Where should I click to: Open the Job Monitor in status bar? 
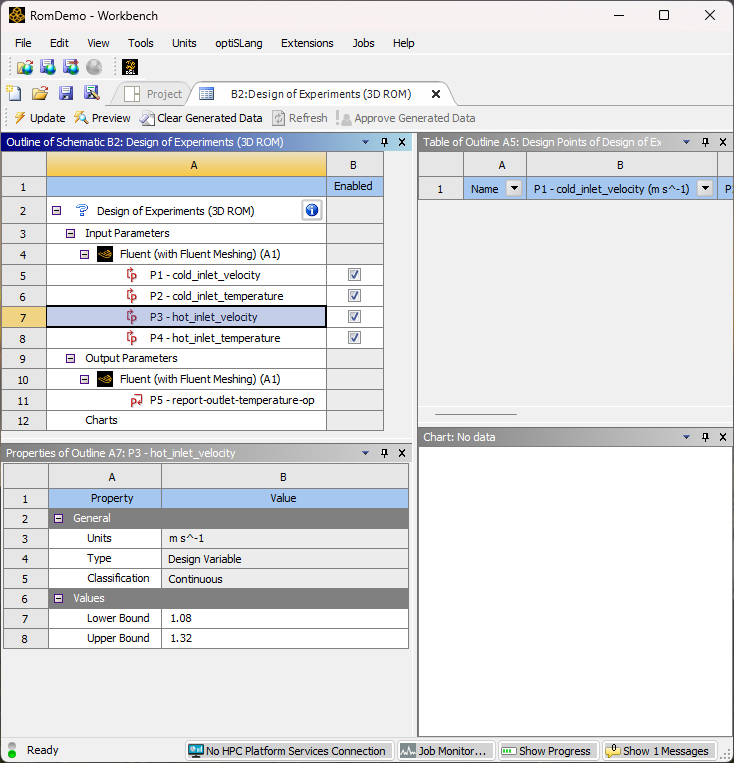coord(444,751)
